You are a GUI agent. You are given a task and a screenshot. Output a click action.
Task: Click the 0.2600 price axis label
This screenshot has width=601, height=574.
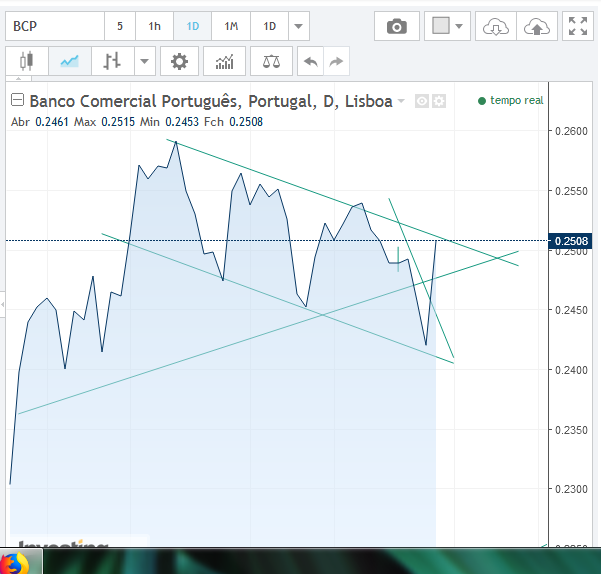point(571,131)
